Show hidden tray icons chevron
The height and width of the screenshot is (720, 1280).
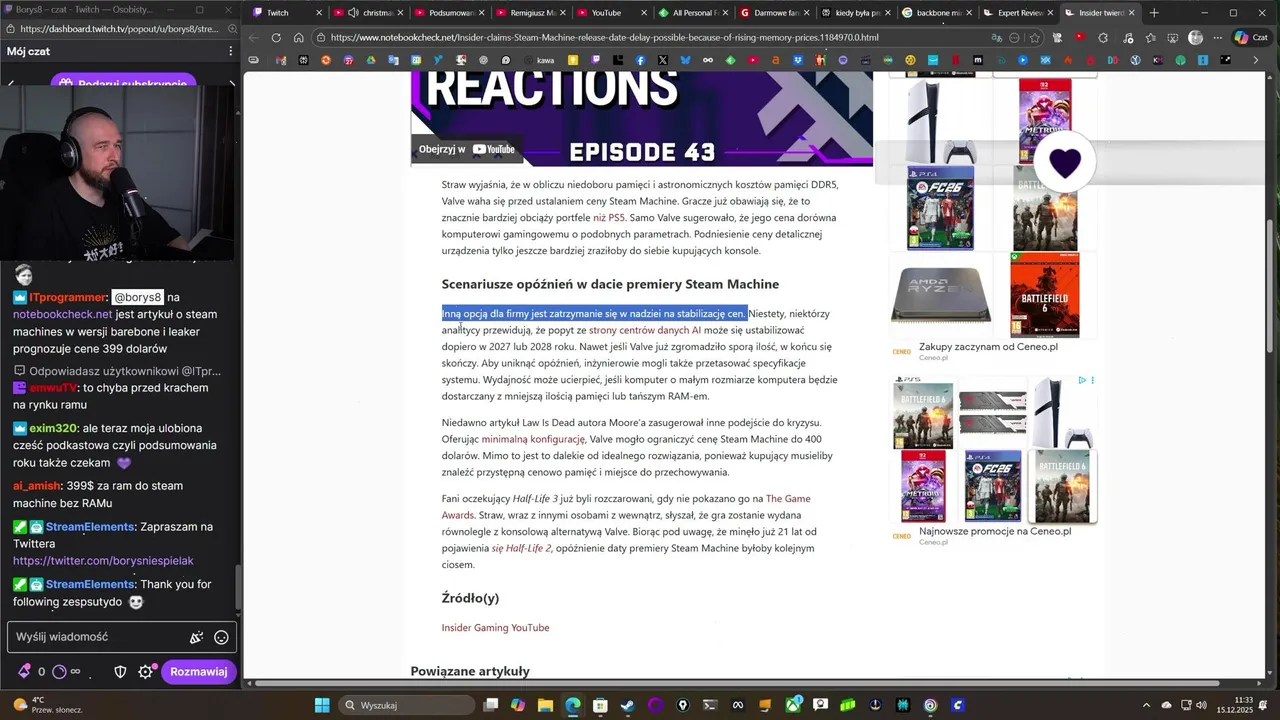(x=1147, y=705)
